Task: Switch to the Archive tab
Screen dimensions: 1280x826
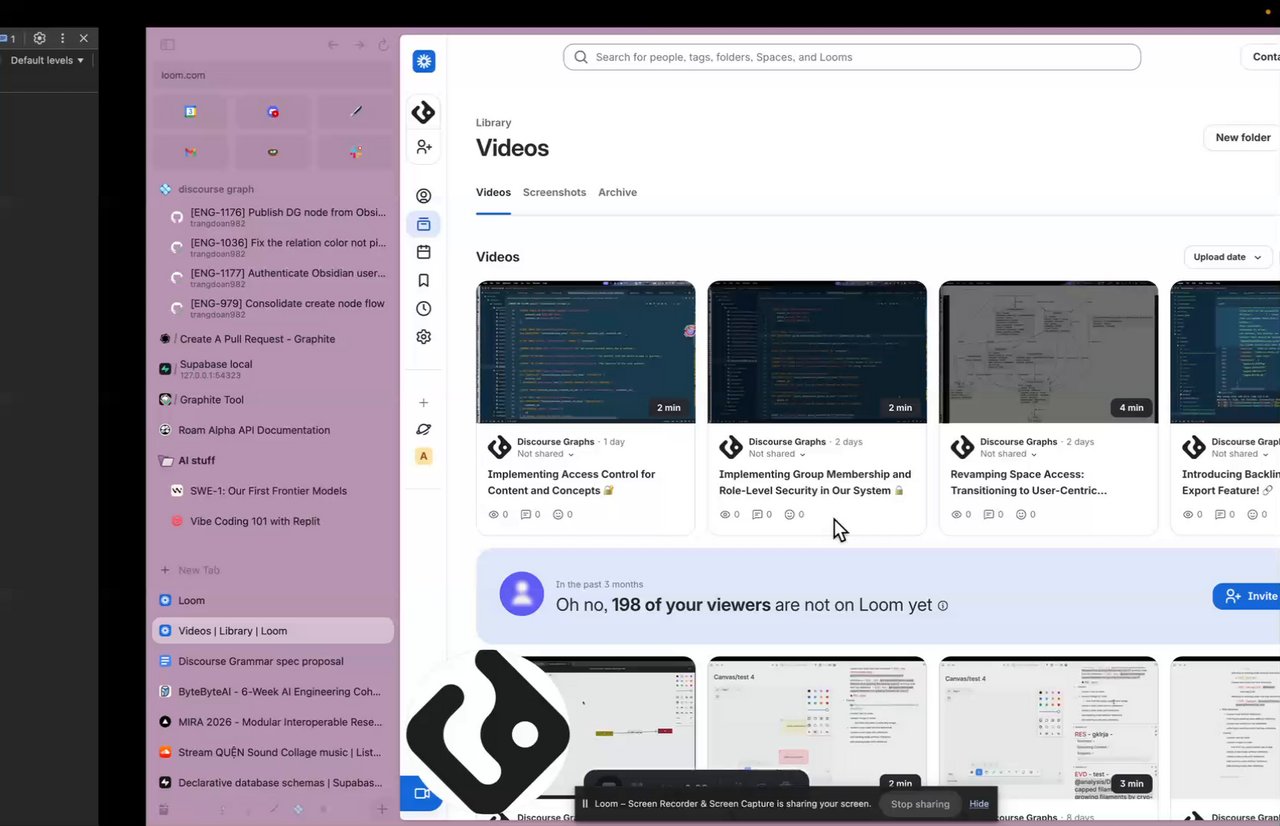Action: 617,192
